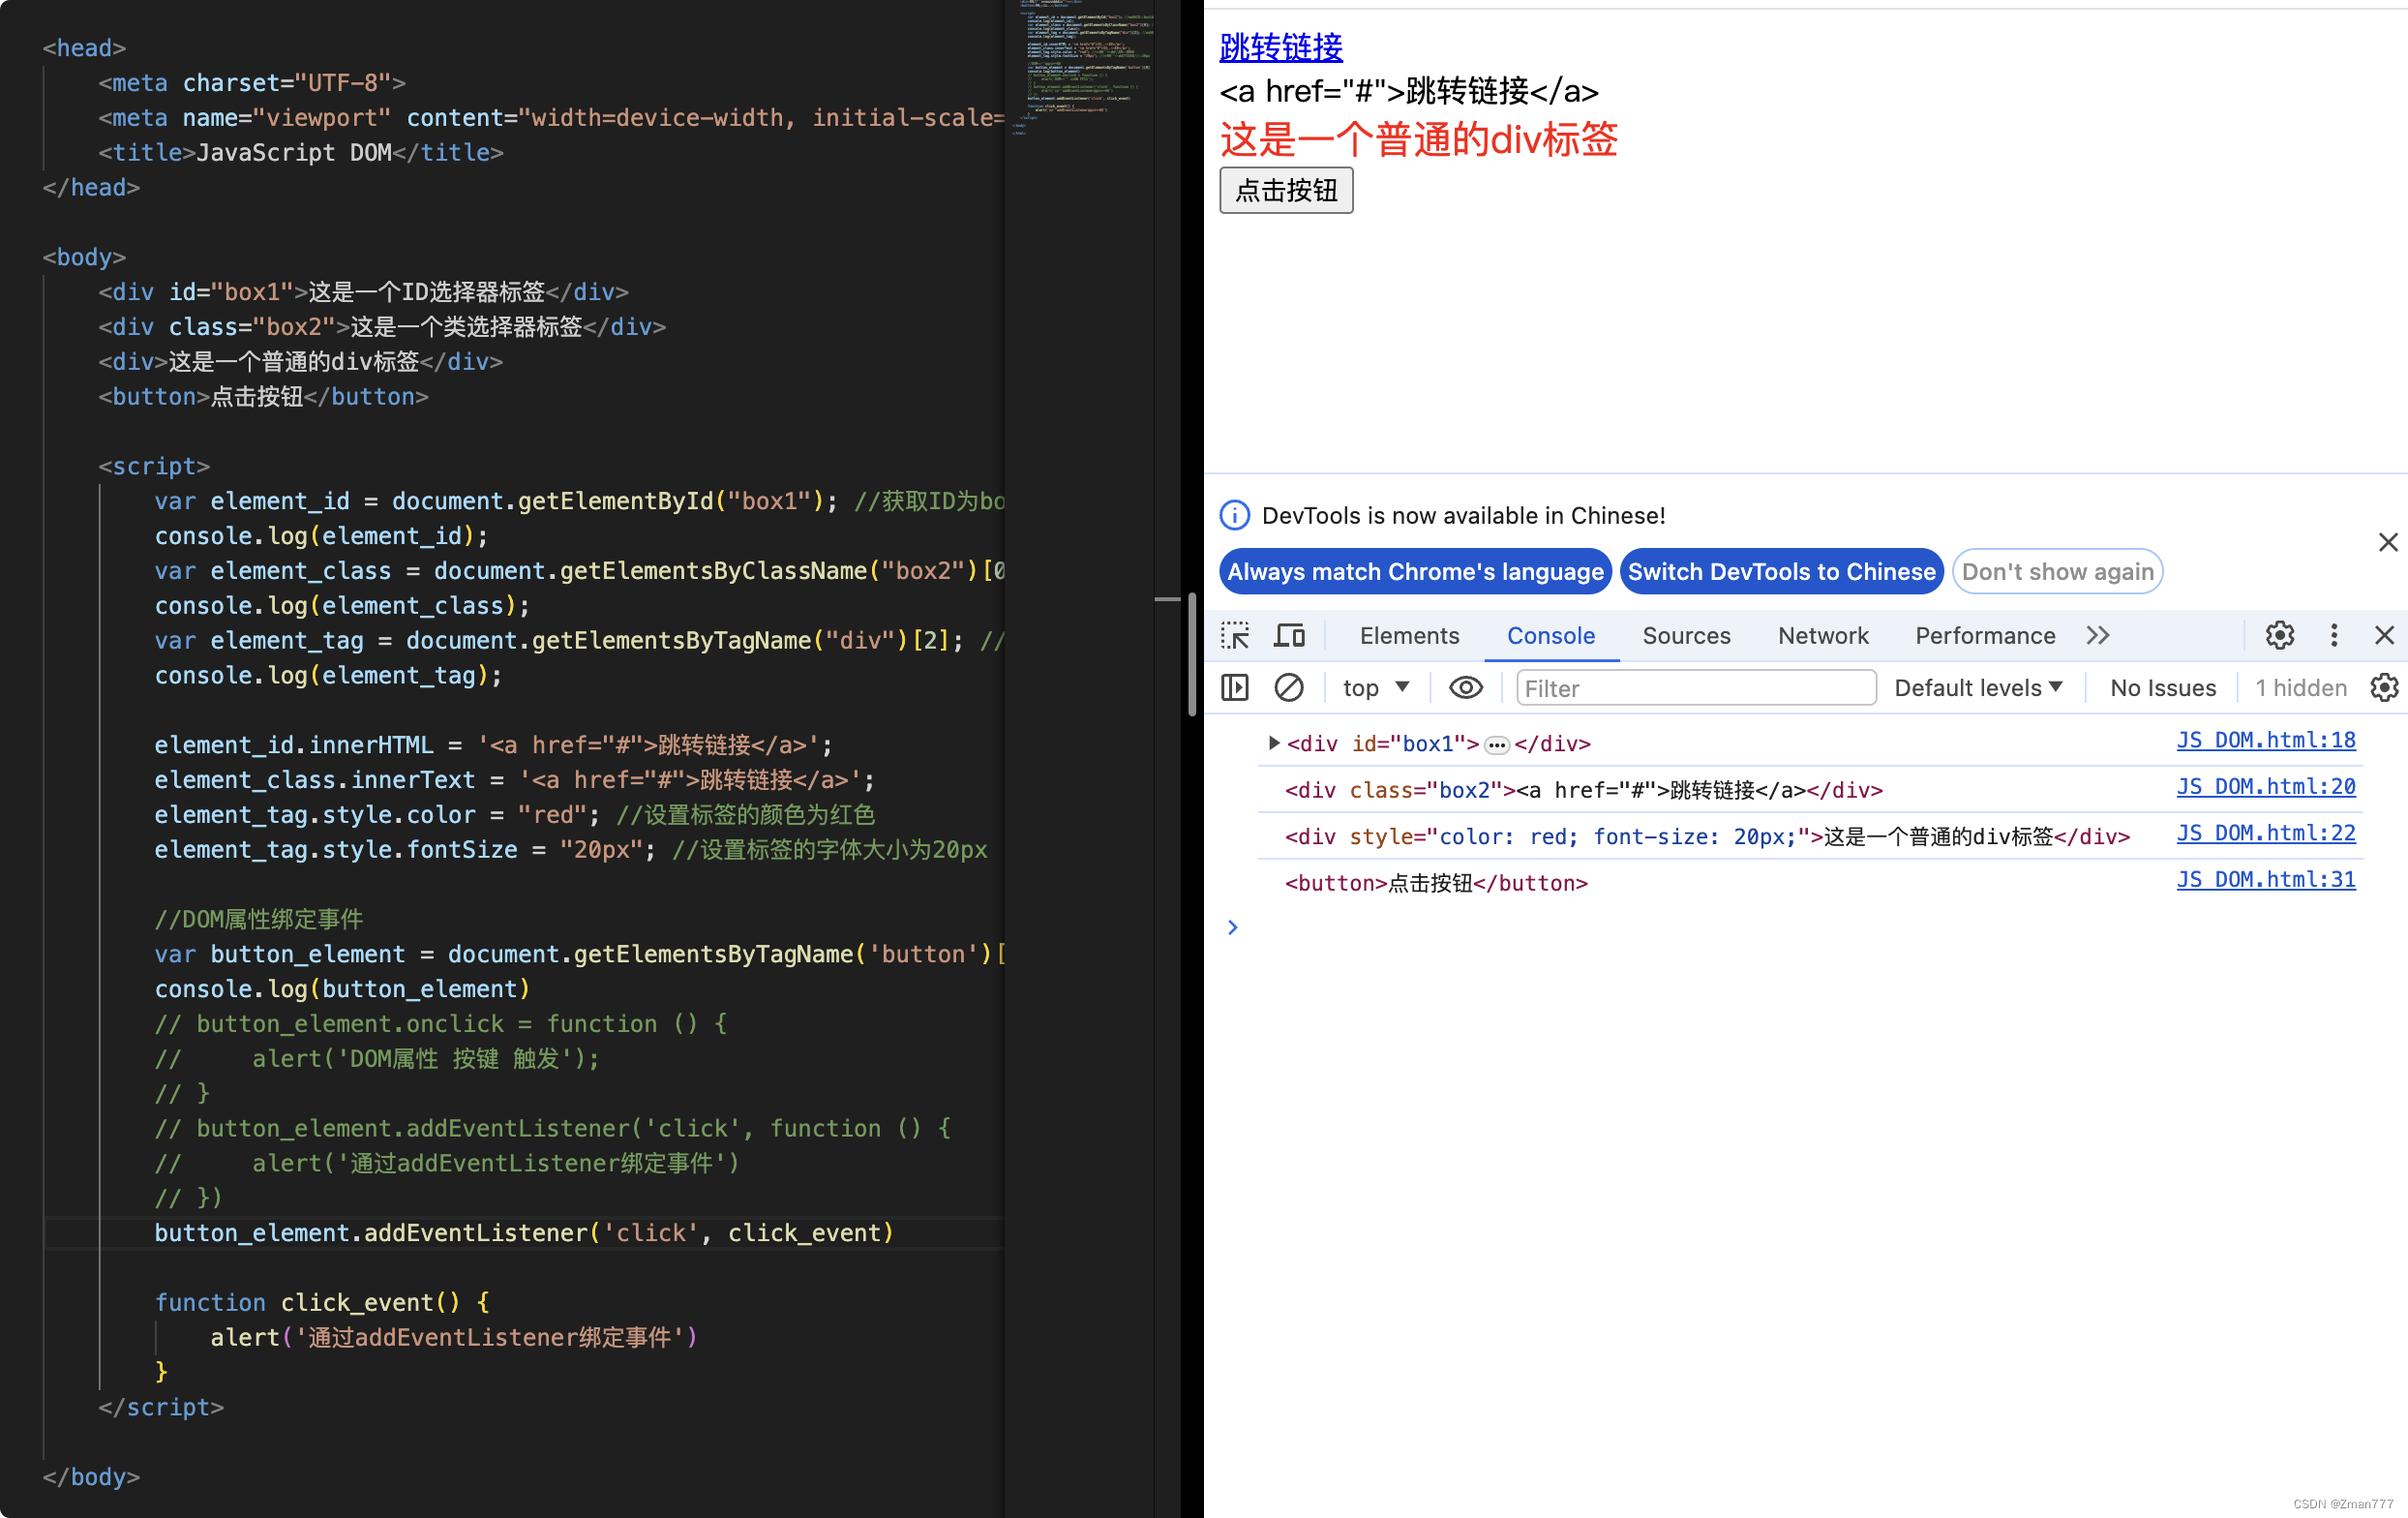Click Switch DevTools to Chinese
The height and width of the screenshot is (1518, 2408).
coord(1781,571)
